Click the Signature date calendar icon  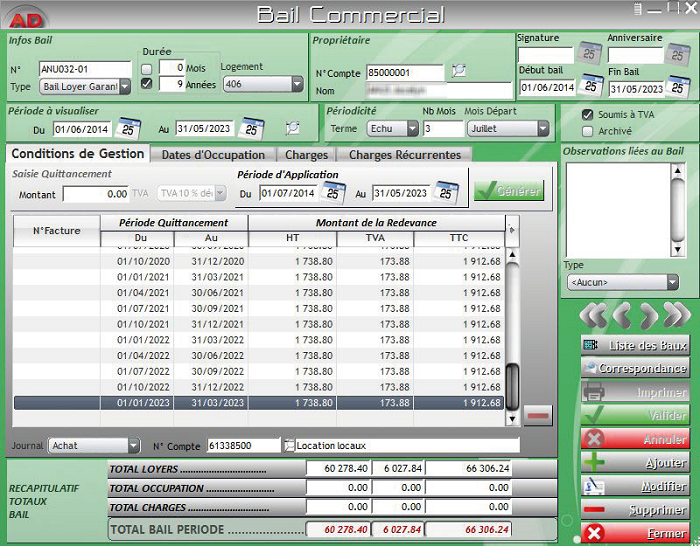[x=591, y=55]
